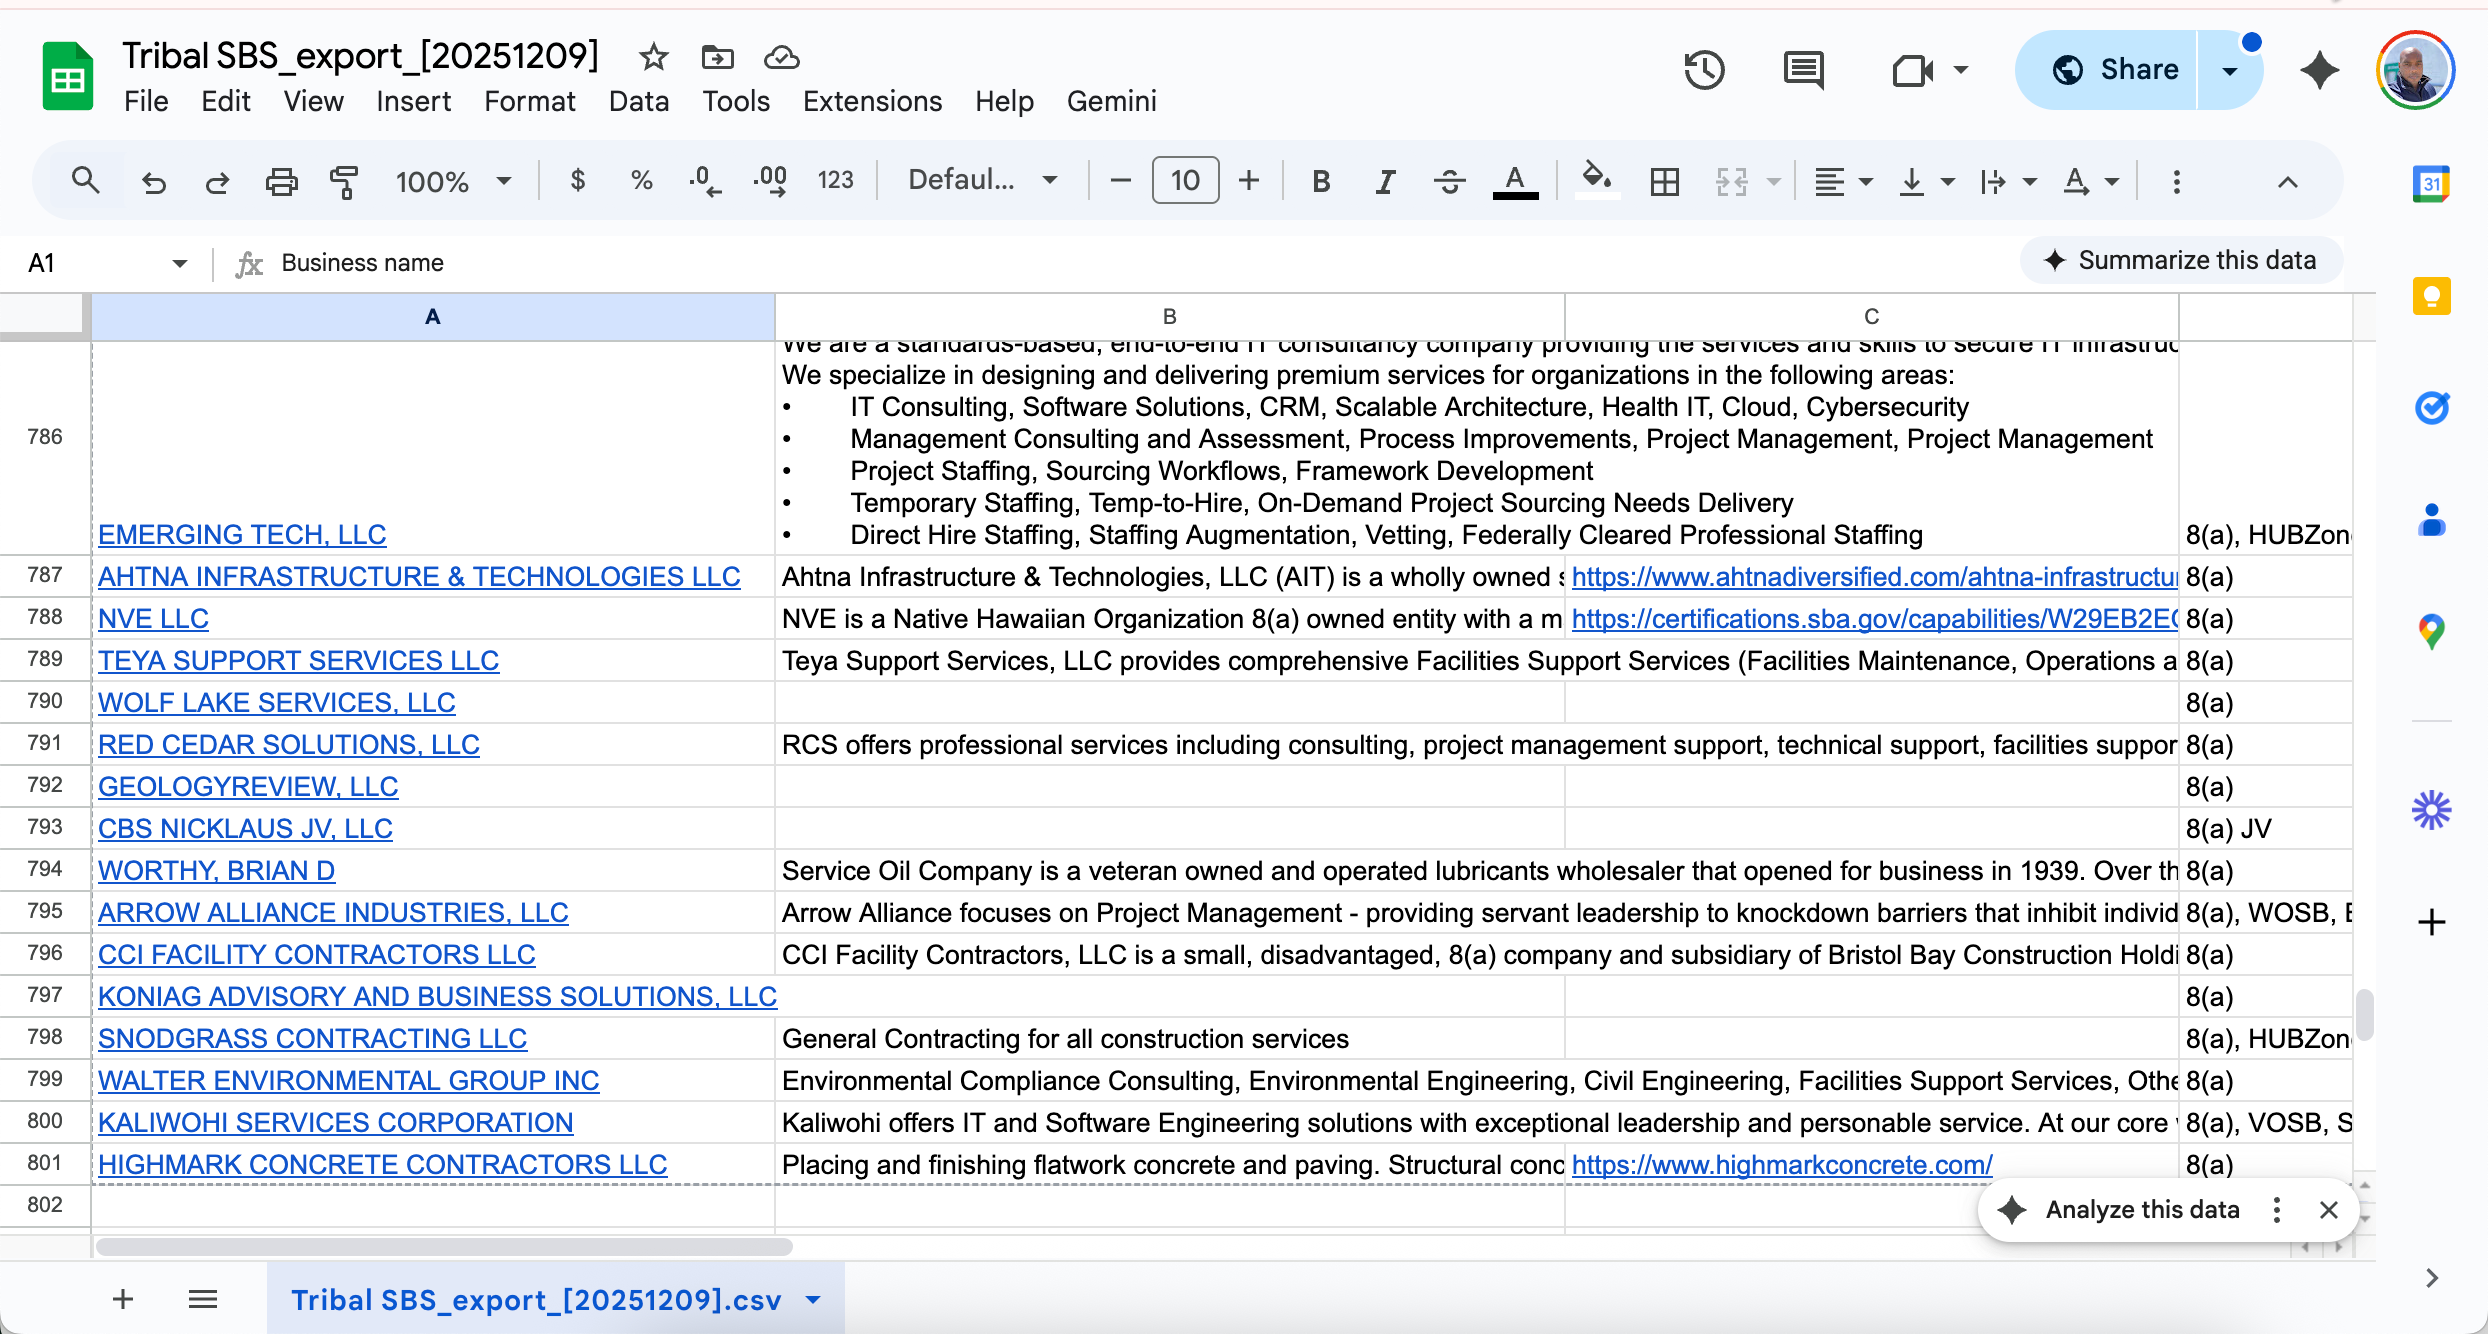
Task: Open the Data menu
Action: (638, 101)
